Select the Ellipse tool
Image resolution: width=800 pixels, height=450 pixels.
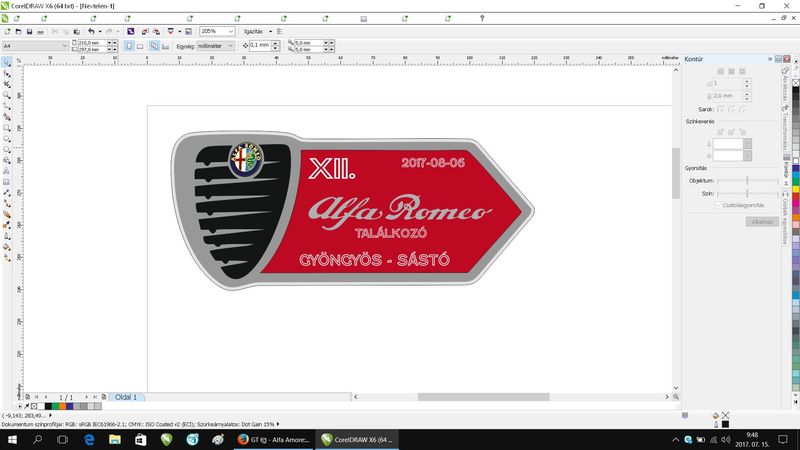[7, 138]
